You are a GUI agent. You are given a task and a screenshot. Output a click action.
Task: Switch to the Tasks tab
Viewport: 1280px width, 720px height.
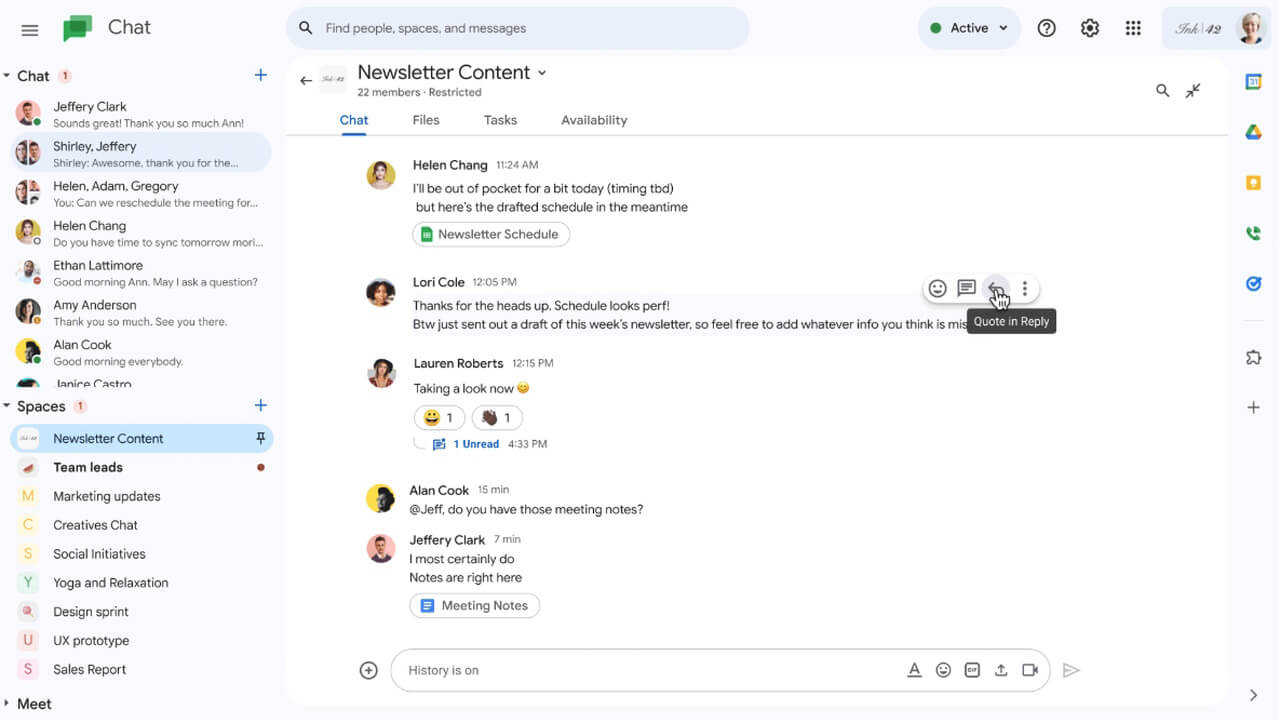500,120
